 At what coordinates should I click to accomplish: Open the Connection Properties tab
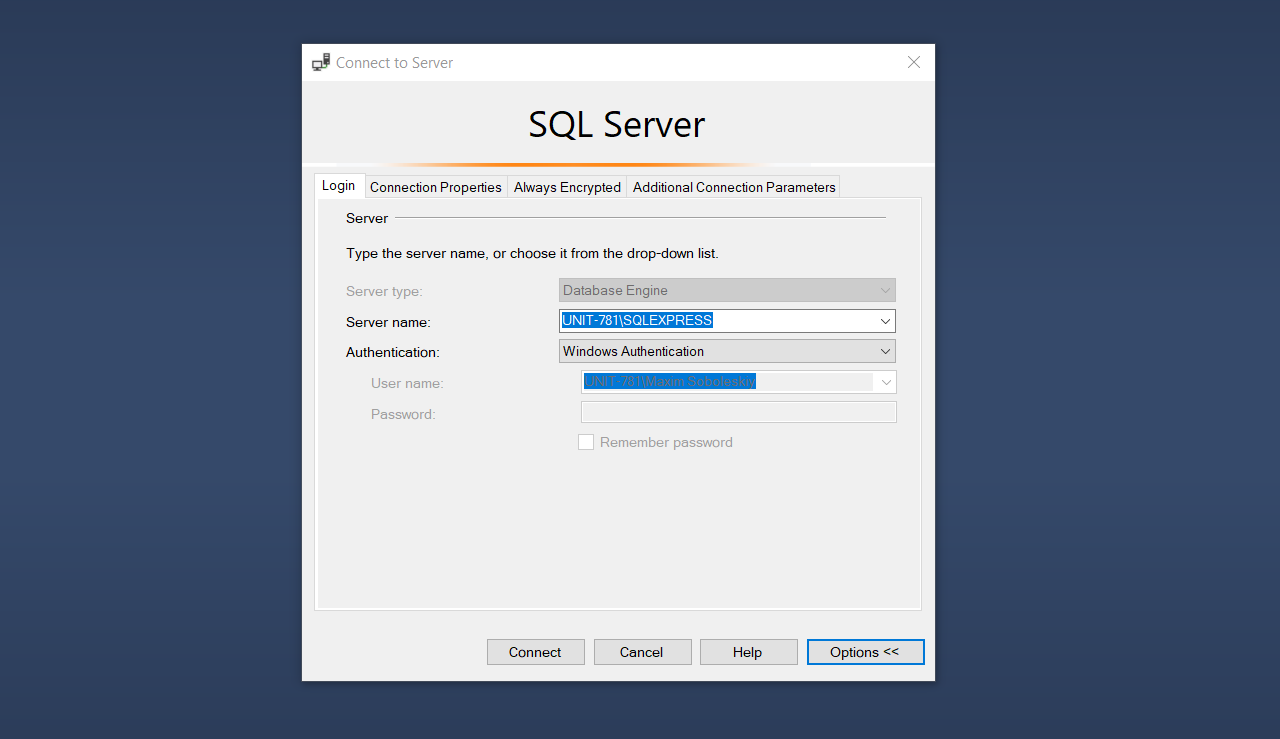pos(436,187)
